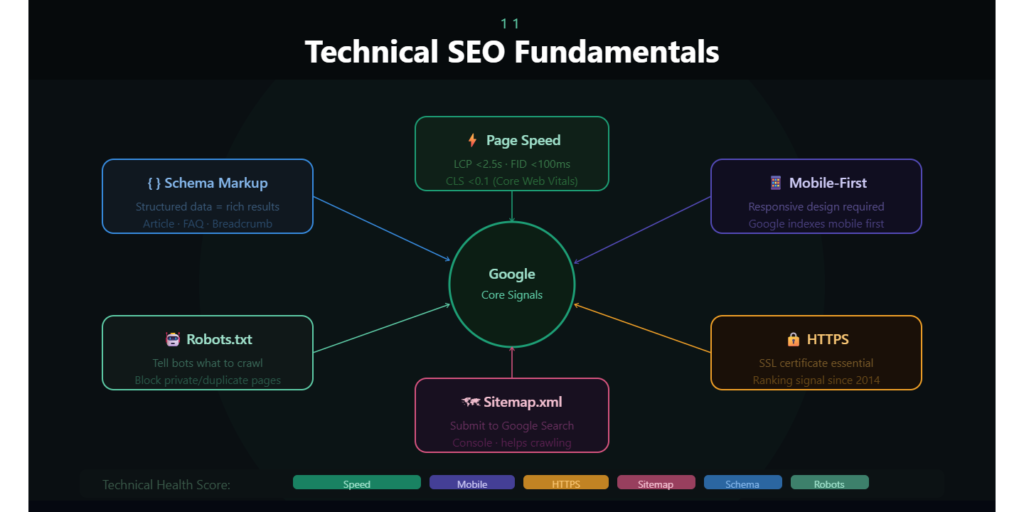This screenshot has height=512, width=1024.
Task: Click the purple Mobile score bar
Action: point(472,483)
